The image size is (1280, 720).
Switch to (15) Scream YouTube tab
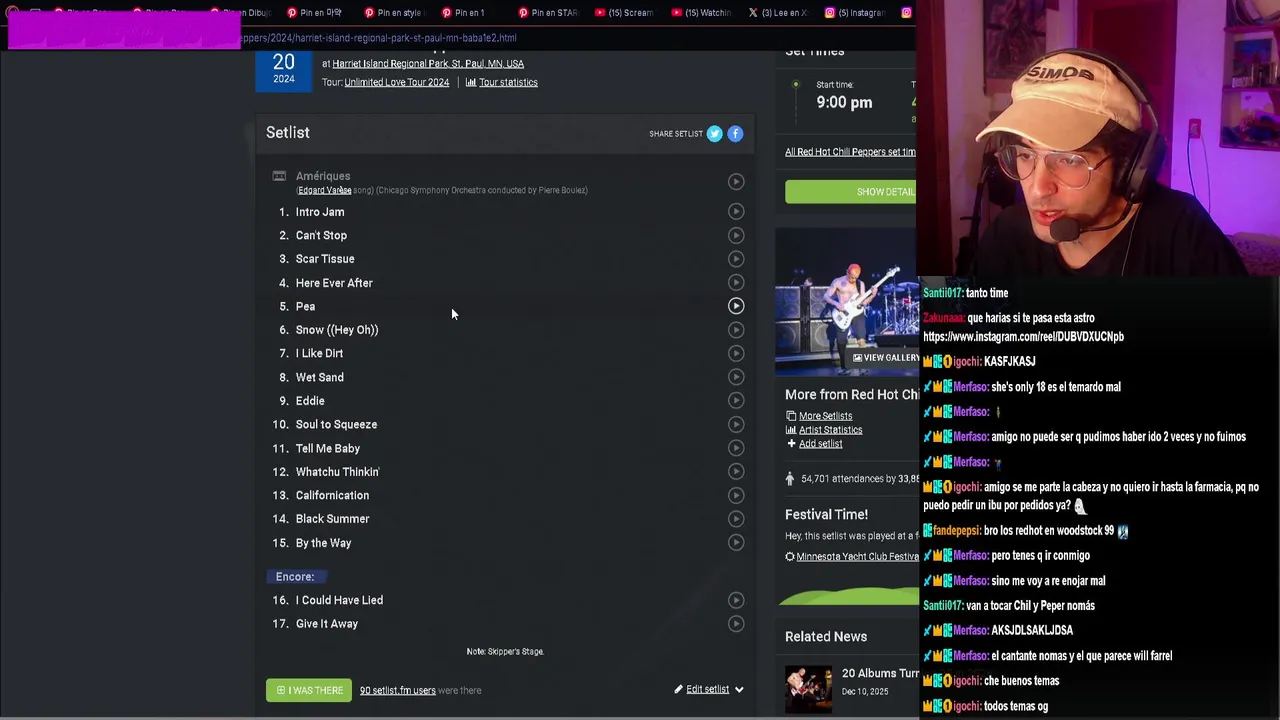coord(623,13)
